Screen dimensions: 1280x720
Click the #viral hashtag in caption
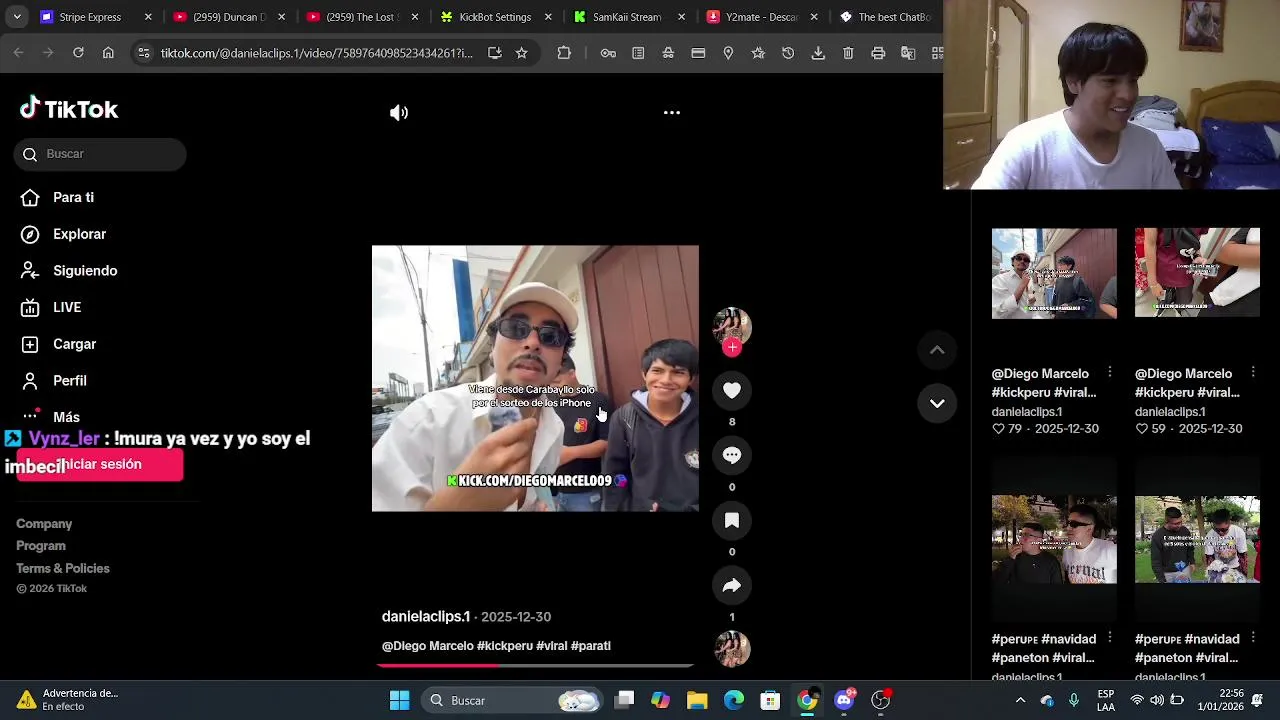coord(551,646)
